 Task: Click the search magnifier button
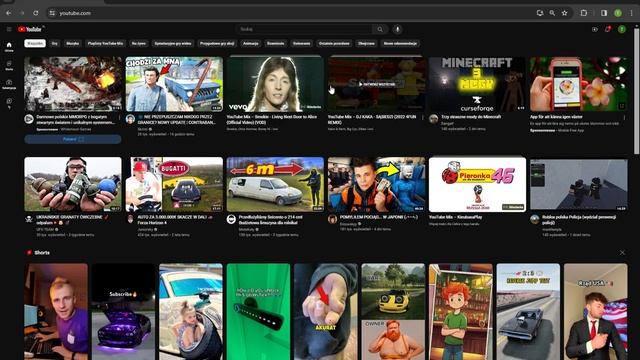tap(380, 29)
